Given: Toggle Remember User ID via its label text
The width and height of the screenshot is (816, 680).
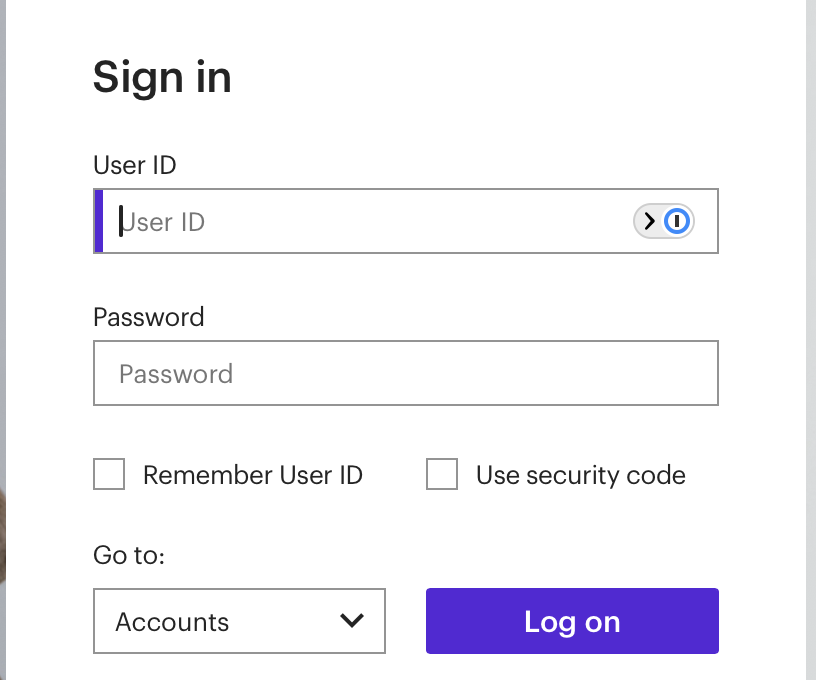Looking at the screenshot, I should click(253, 475).
